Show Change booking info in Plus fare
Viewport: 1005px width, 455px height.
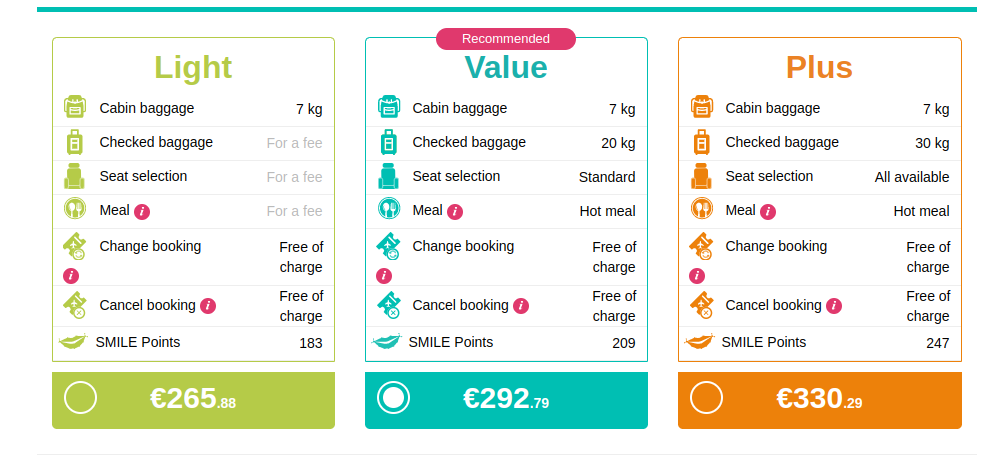pos(697,275)
